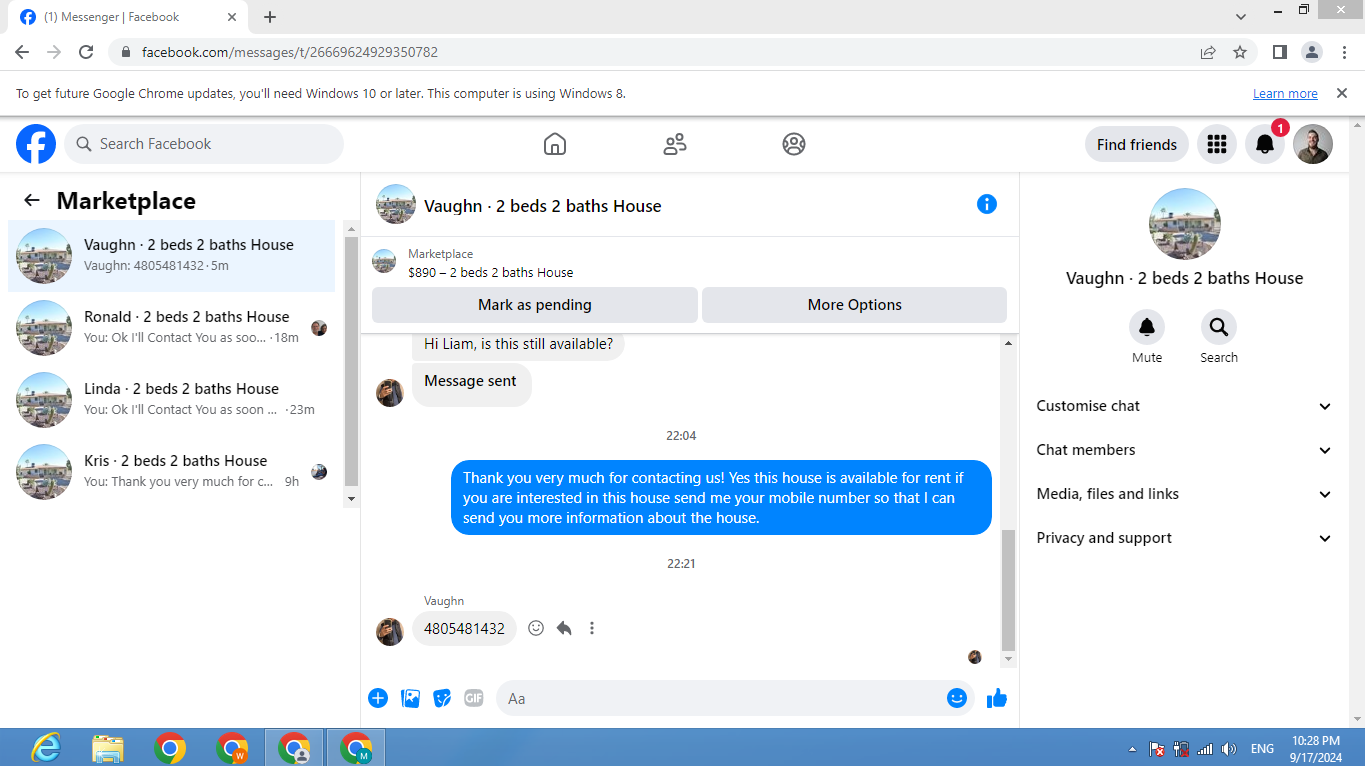Click the conversation list scrollbar
This screenshot has height=766, width=1365.
[351, 362]
